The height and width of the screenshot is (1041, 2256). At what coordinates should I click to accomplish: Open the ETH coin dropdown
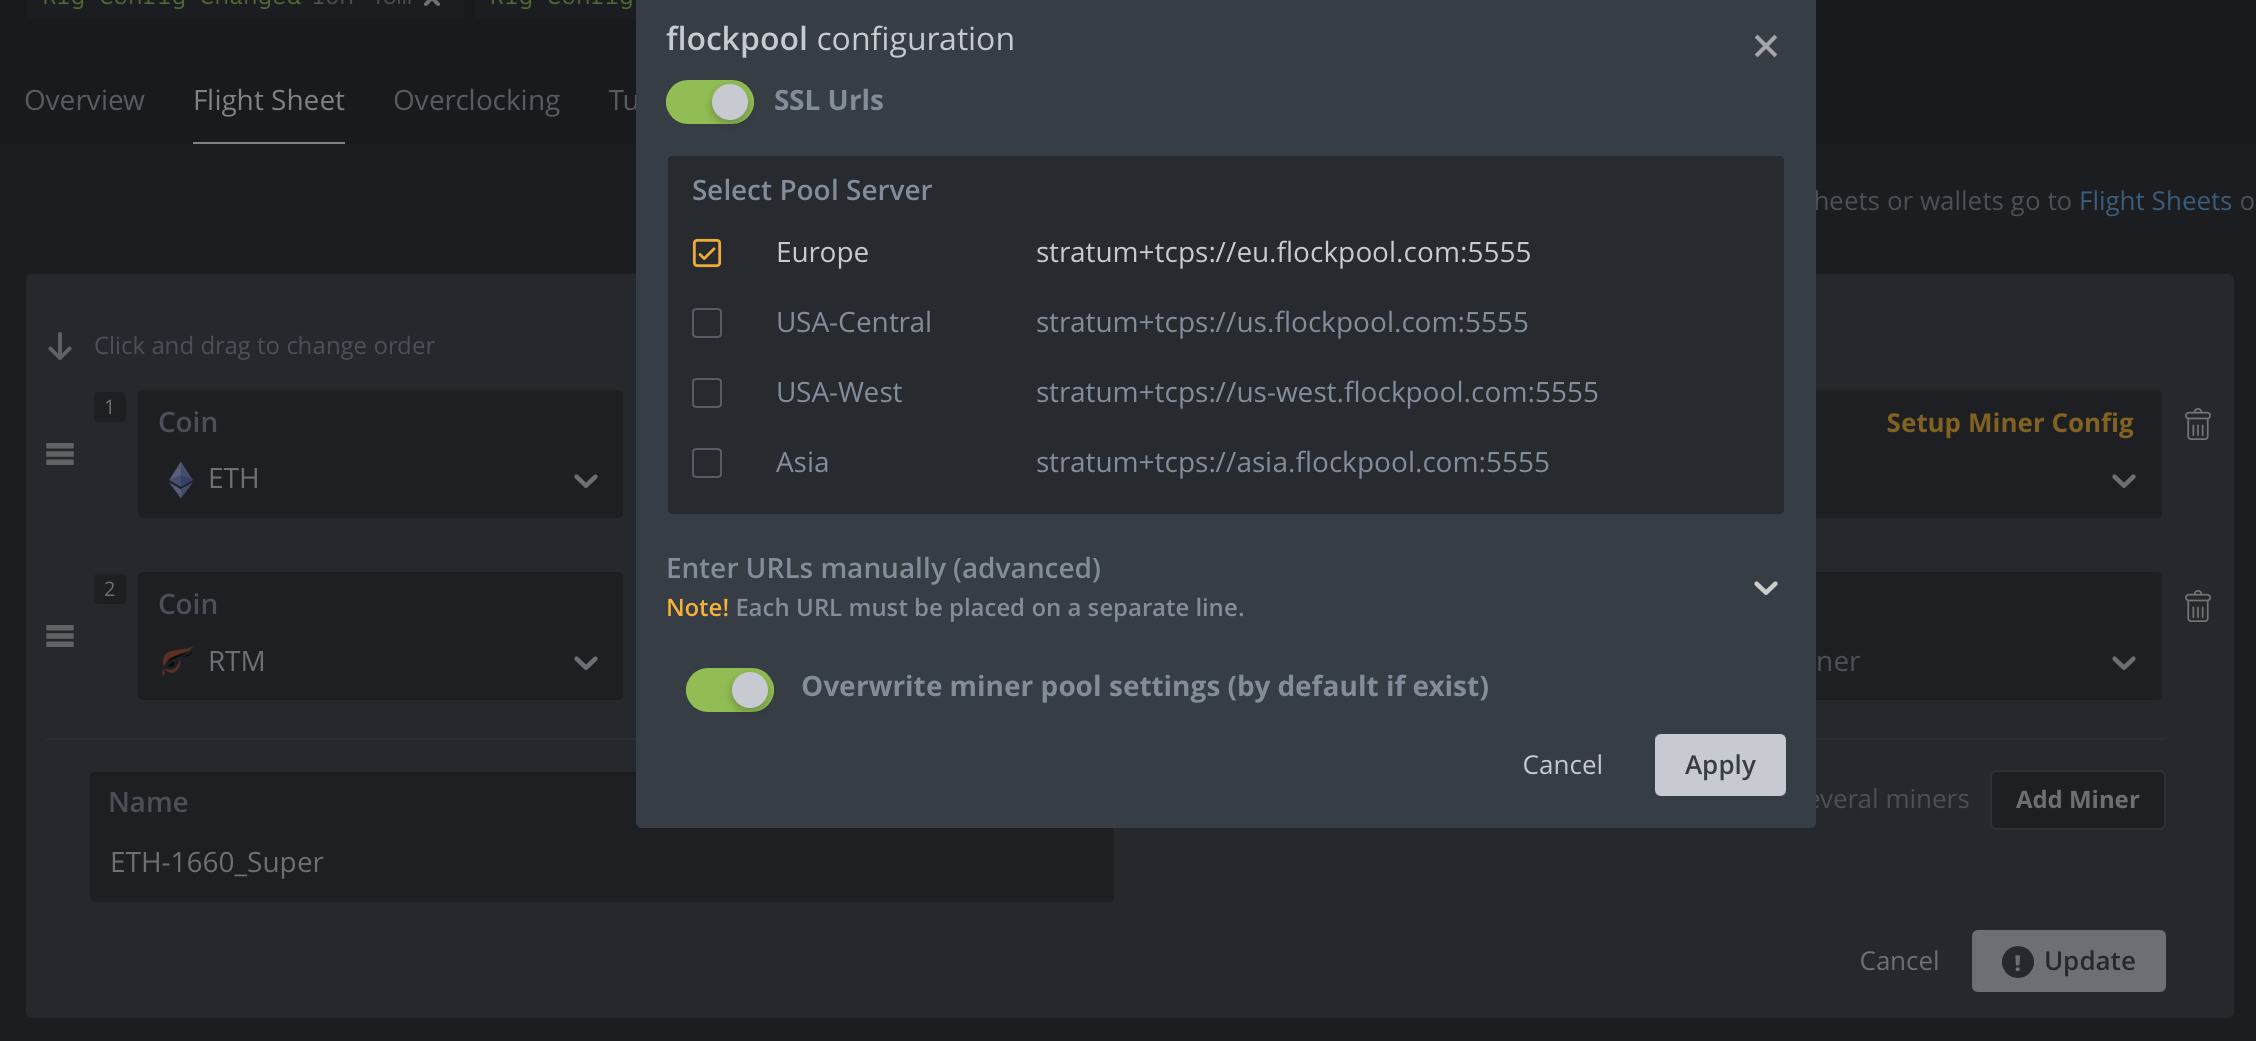(585, 481)
